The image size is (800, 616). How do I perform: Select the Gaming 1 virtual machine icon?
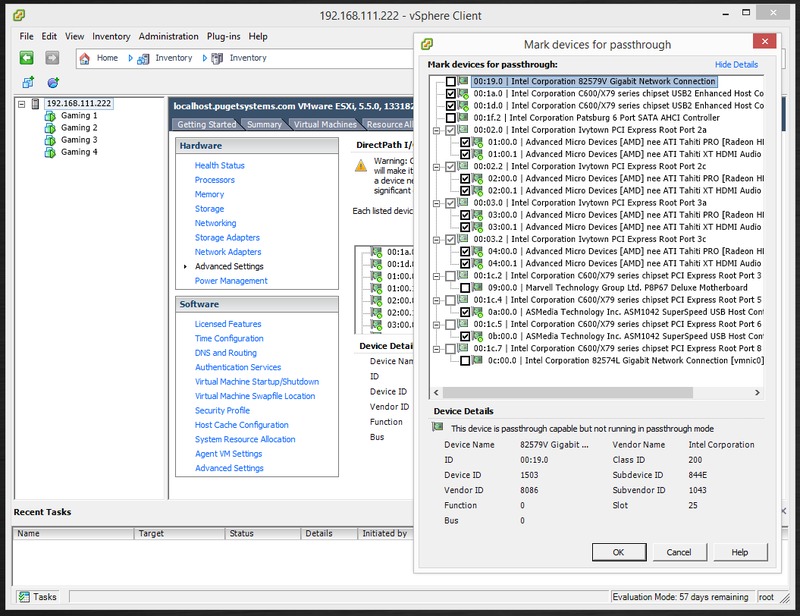click(x=50, y=116)
